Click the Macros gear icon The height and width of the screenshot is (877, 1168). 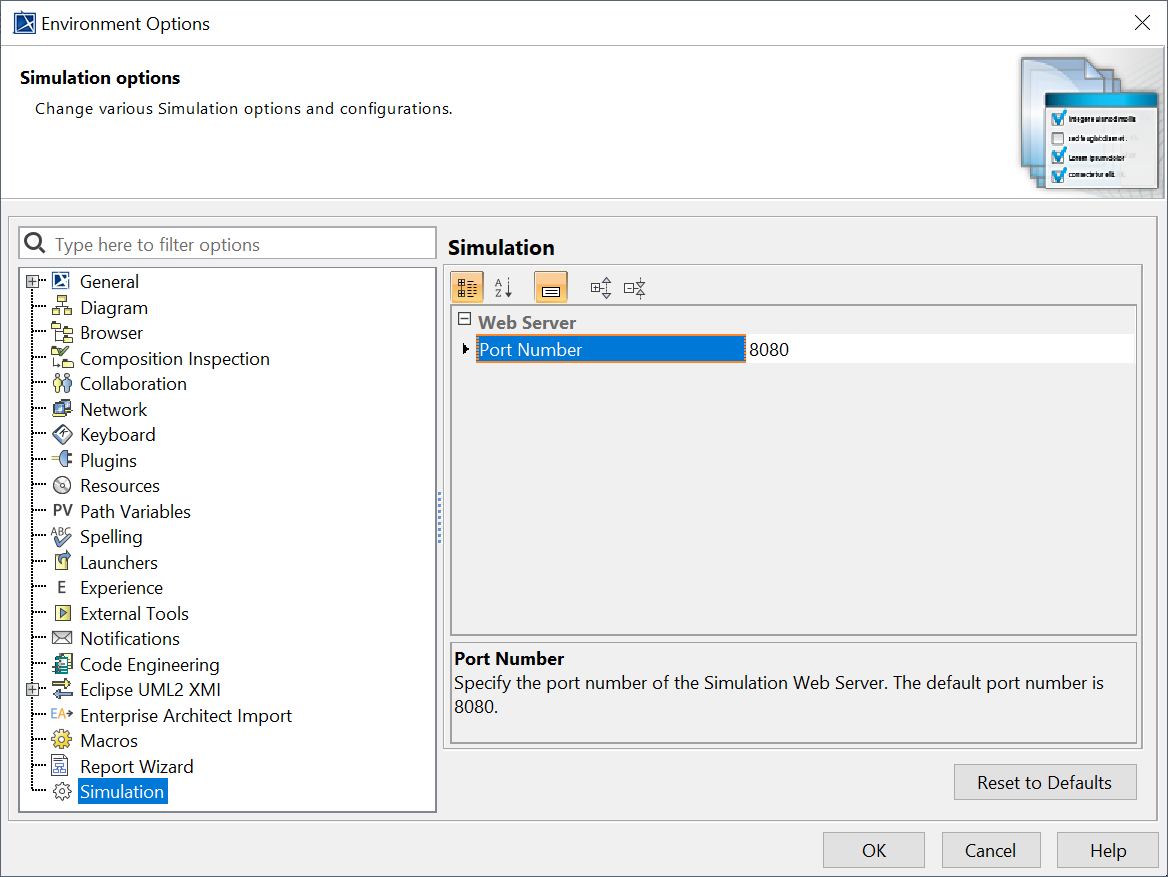[62, 741]
